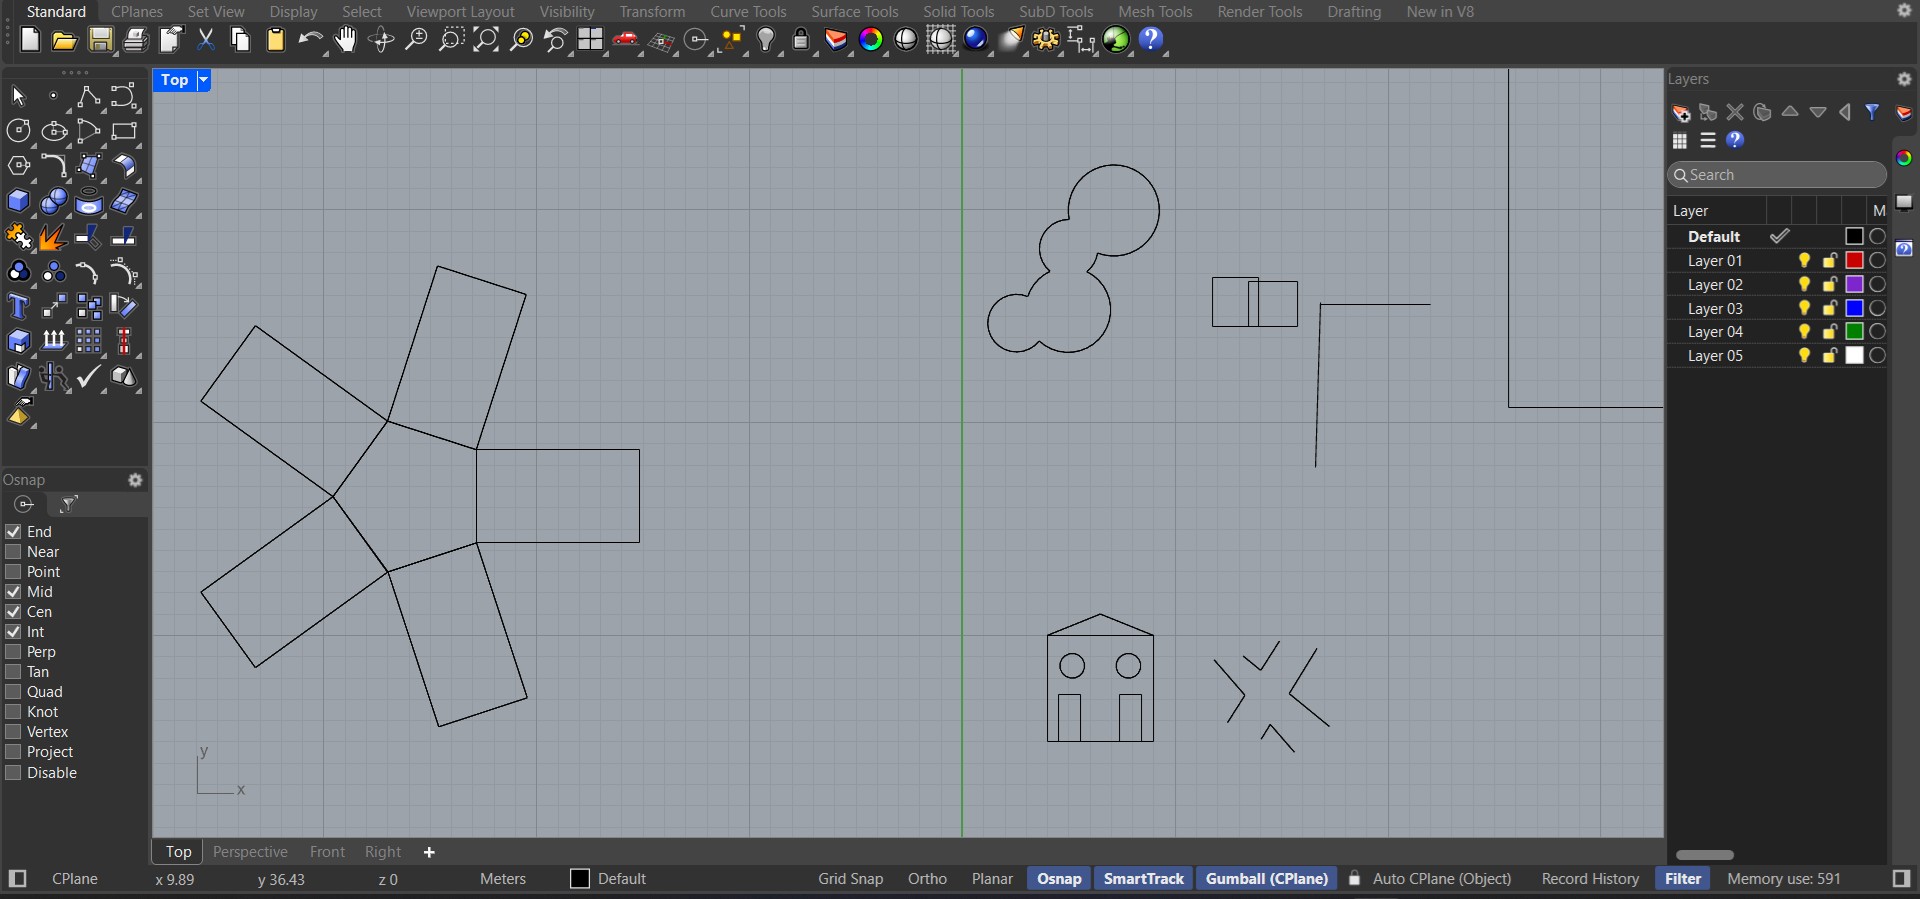
Task: Click the Save file icon
Action: pyautogui.click(x=100, y=40)
